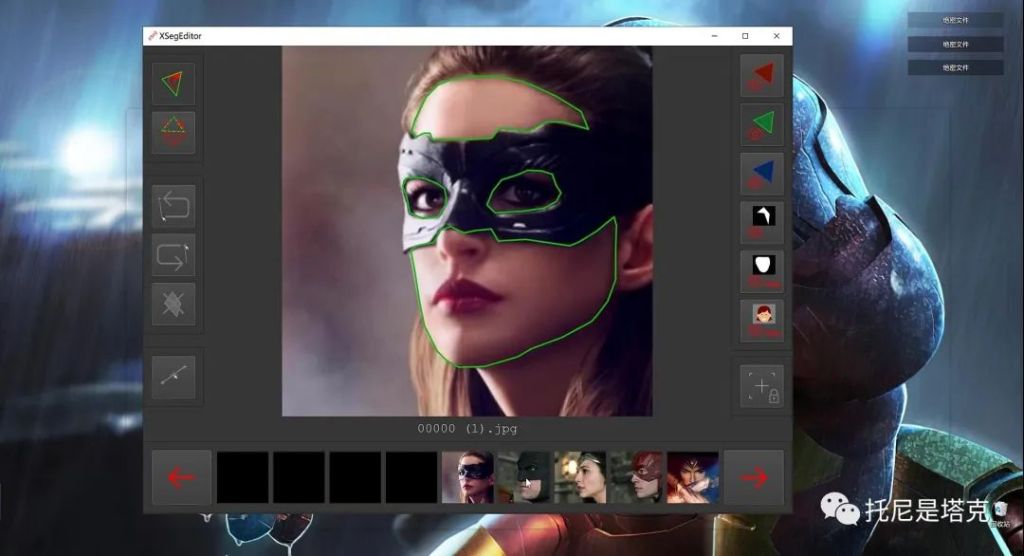Toggle the view lock crosshair button
This screenshot has width=1024, height=556.
[x=761, y=386]
